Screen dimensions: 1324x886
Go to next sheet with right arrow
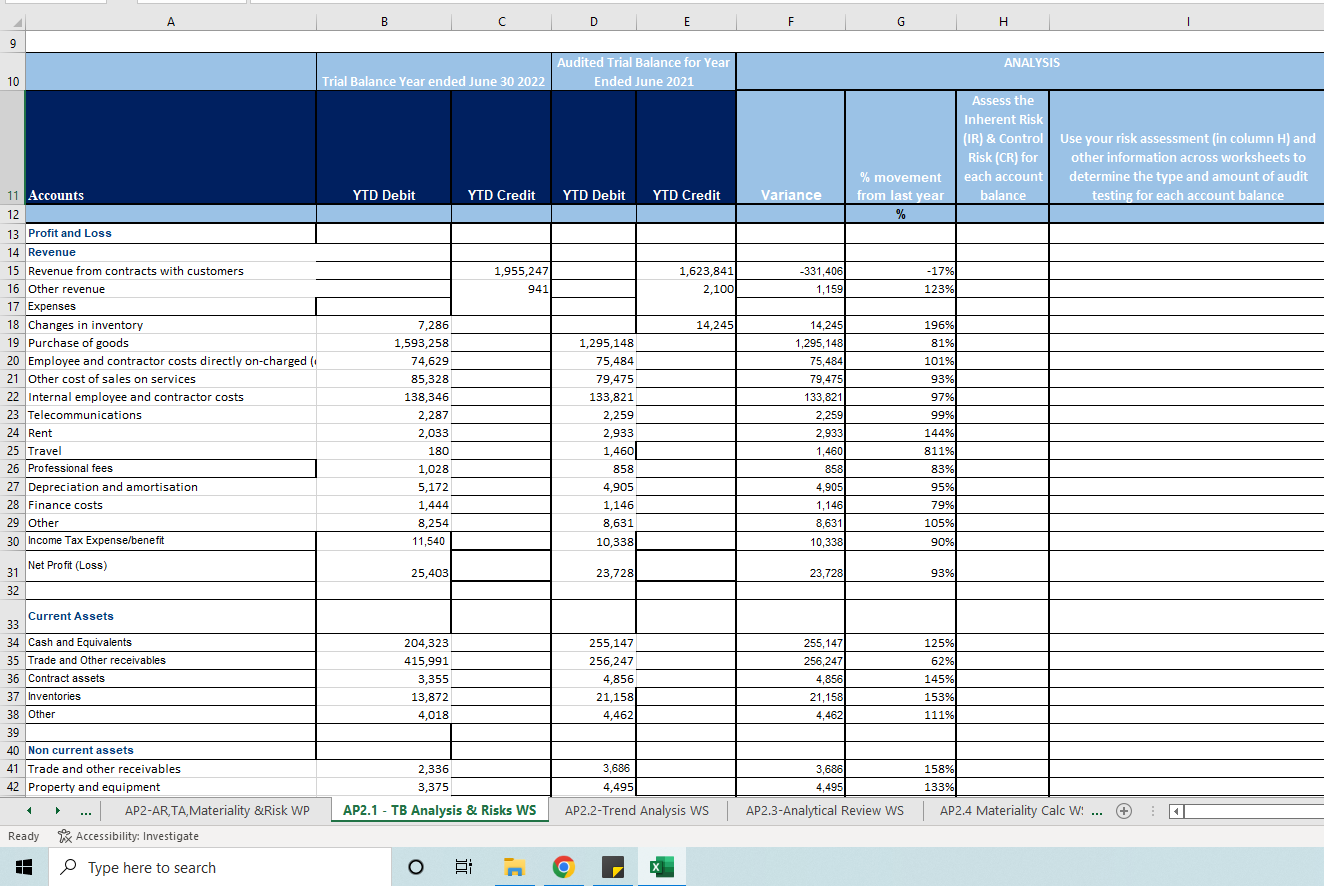pyautogui.click(x=56, y=811)
